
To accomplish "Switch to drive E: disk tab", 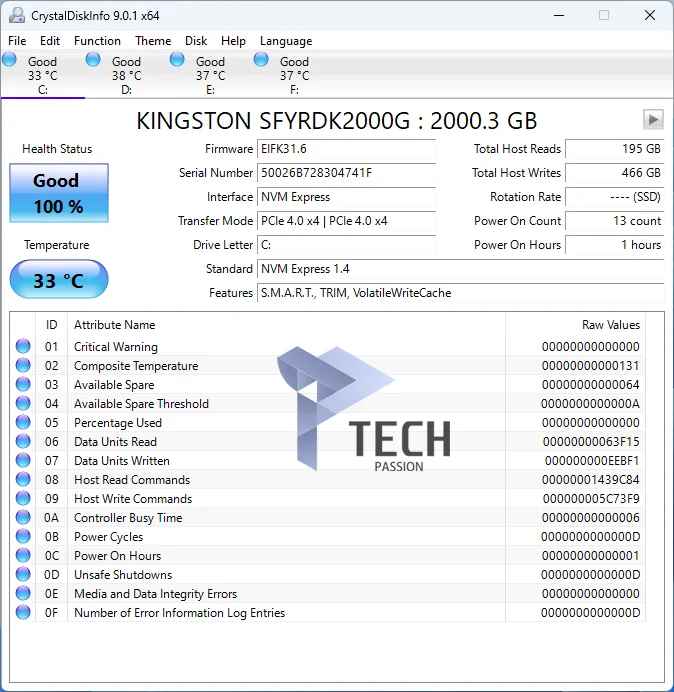I will 211,74.
